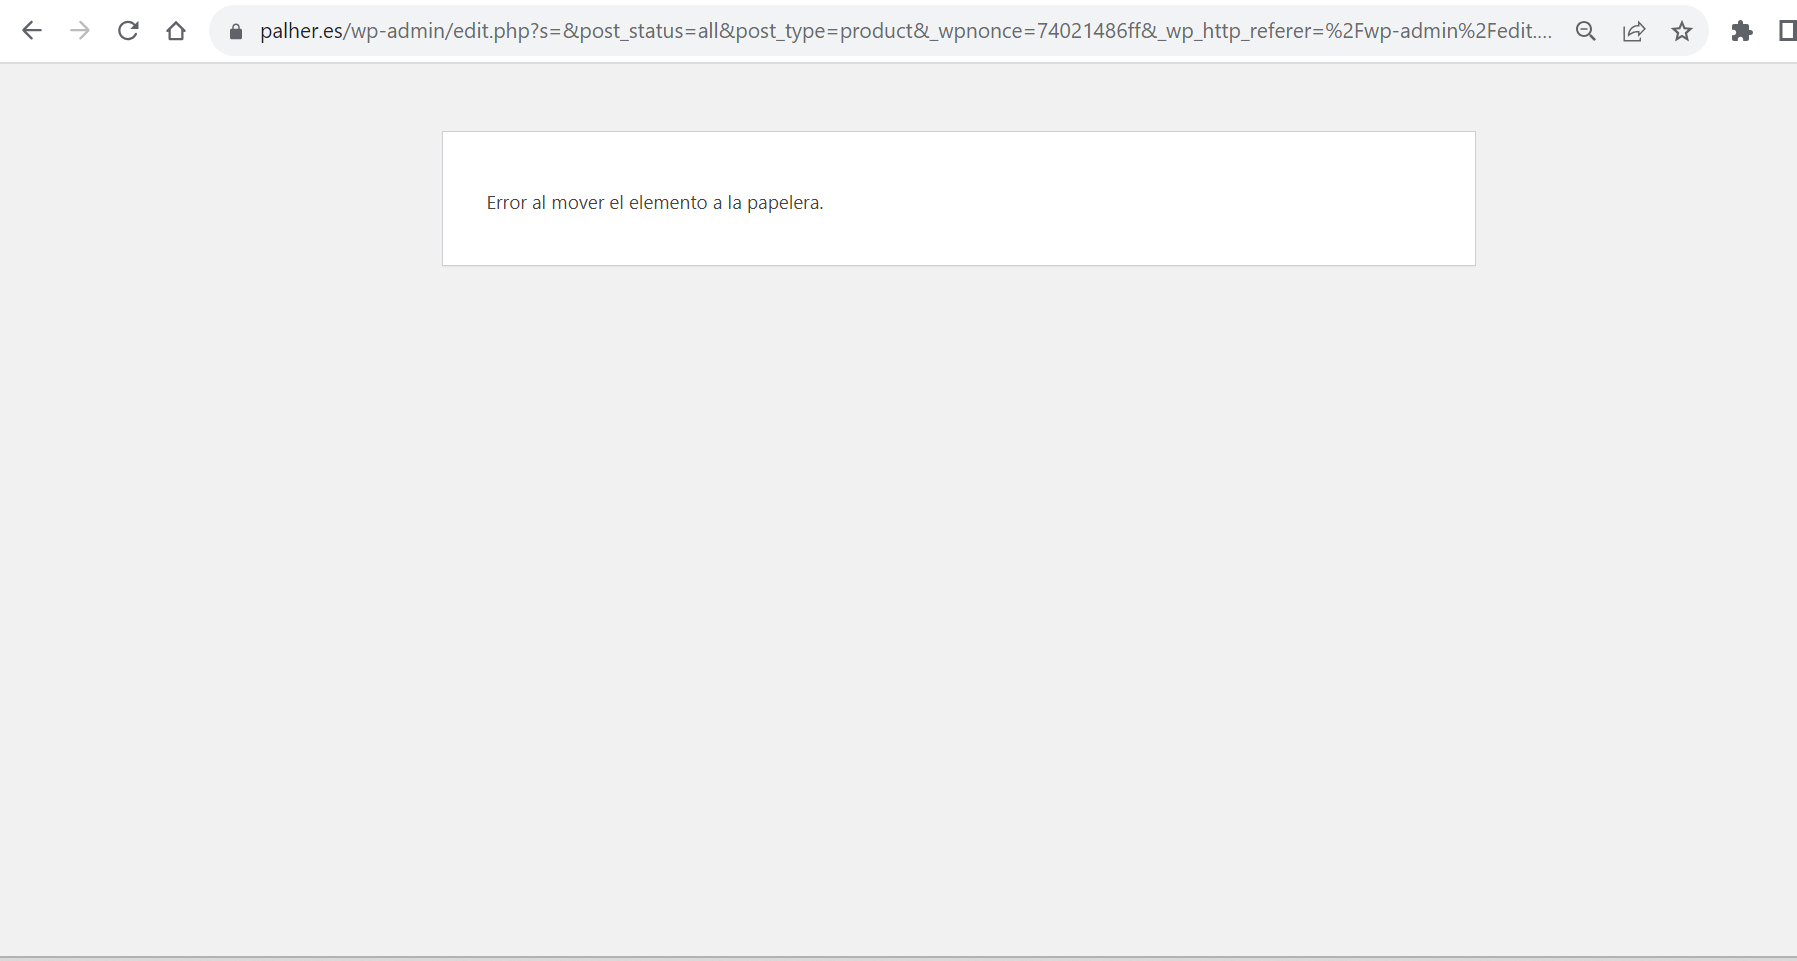Viewport: 1797px width, 961px height.
Task: Click the browser forward arrow
Action: (x=80, y=31)
